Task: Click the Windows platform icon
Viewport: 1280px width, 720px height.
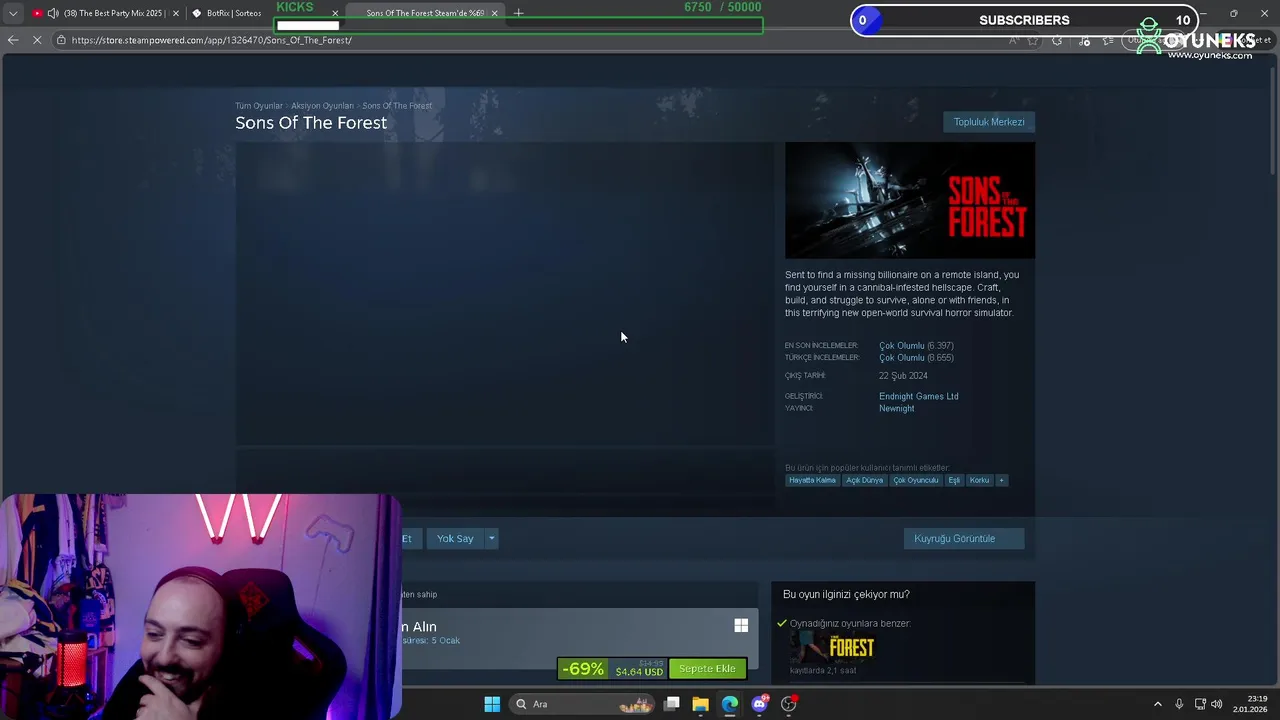Action: [741, 626]
